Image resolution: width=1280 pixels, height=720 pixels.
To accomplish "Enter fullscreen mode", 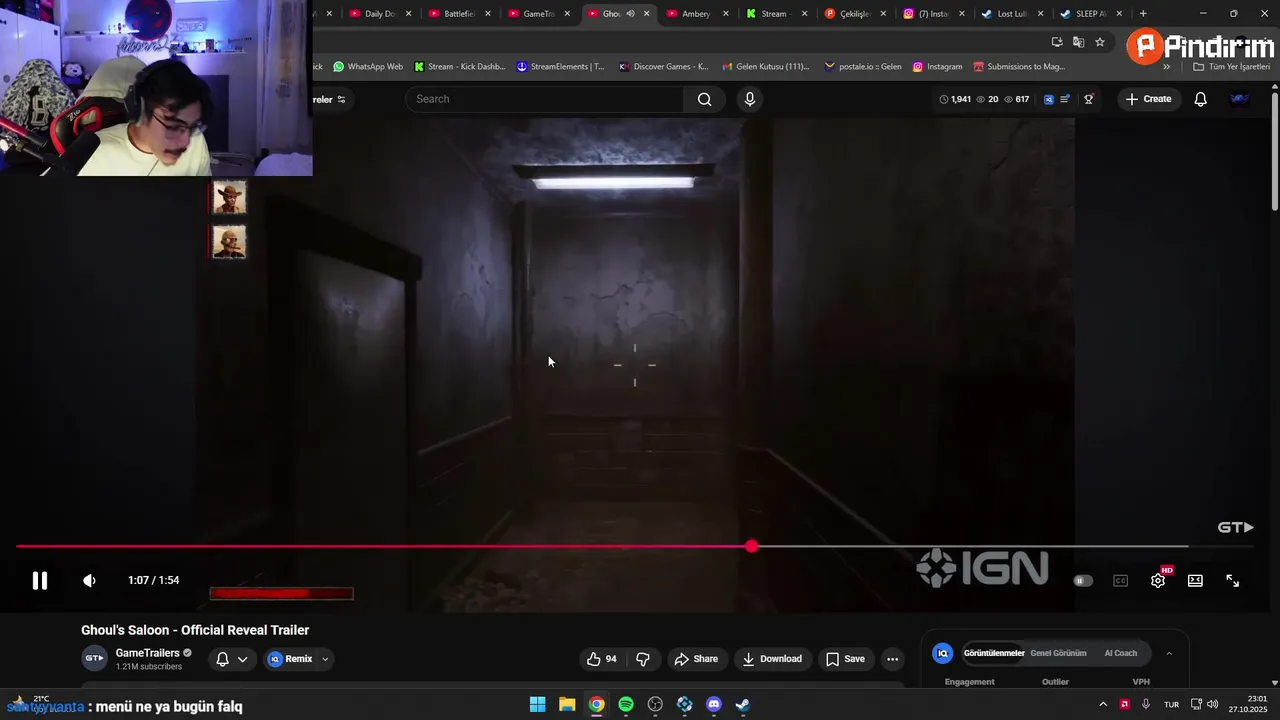I will [1233, 581].
